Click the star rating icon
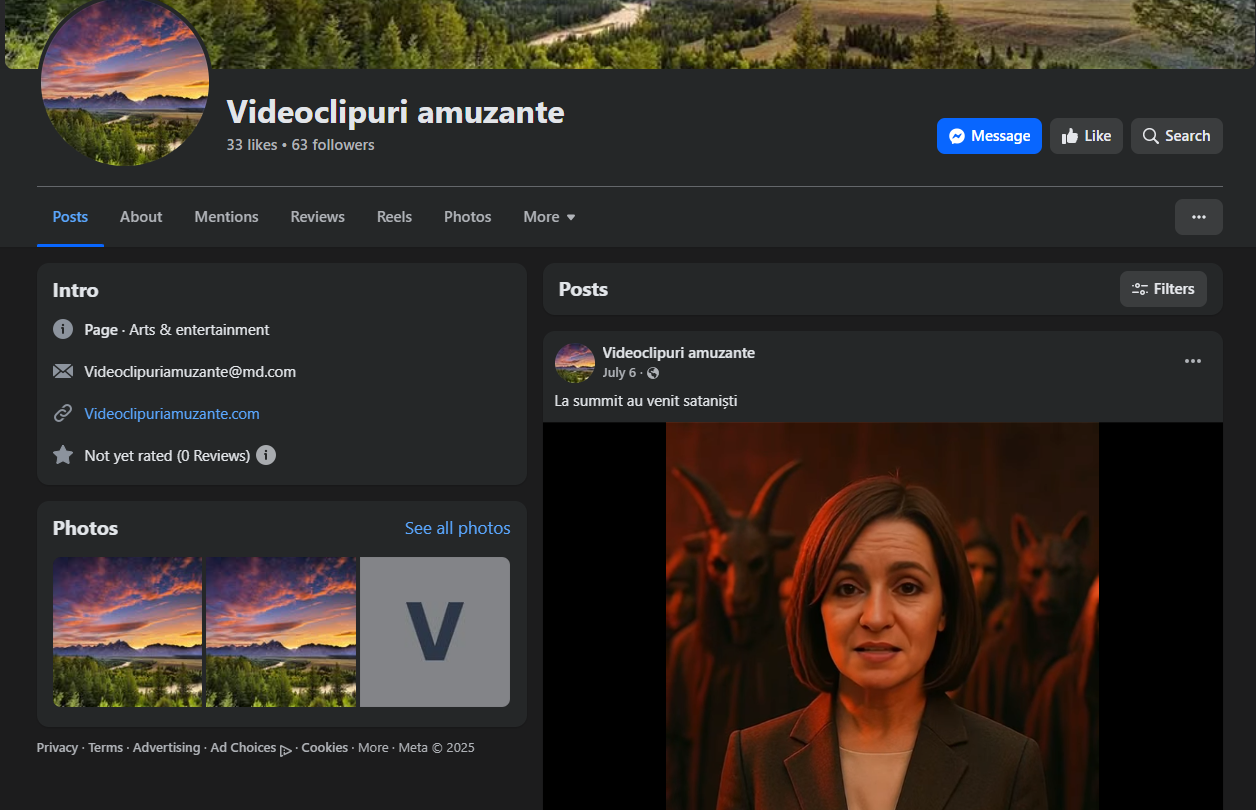This screenshot has width=1256, height=810. [63, 455]
